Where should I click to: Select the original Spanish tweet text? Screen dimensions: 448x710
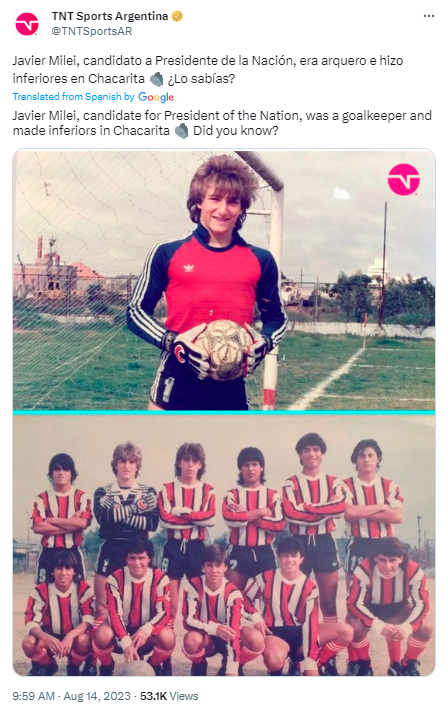coord(208,69)
